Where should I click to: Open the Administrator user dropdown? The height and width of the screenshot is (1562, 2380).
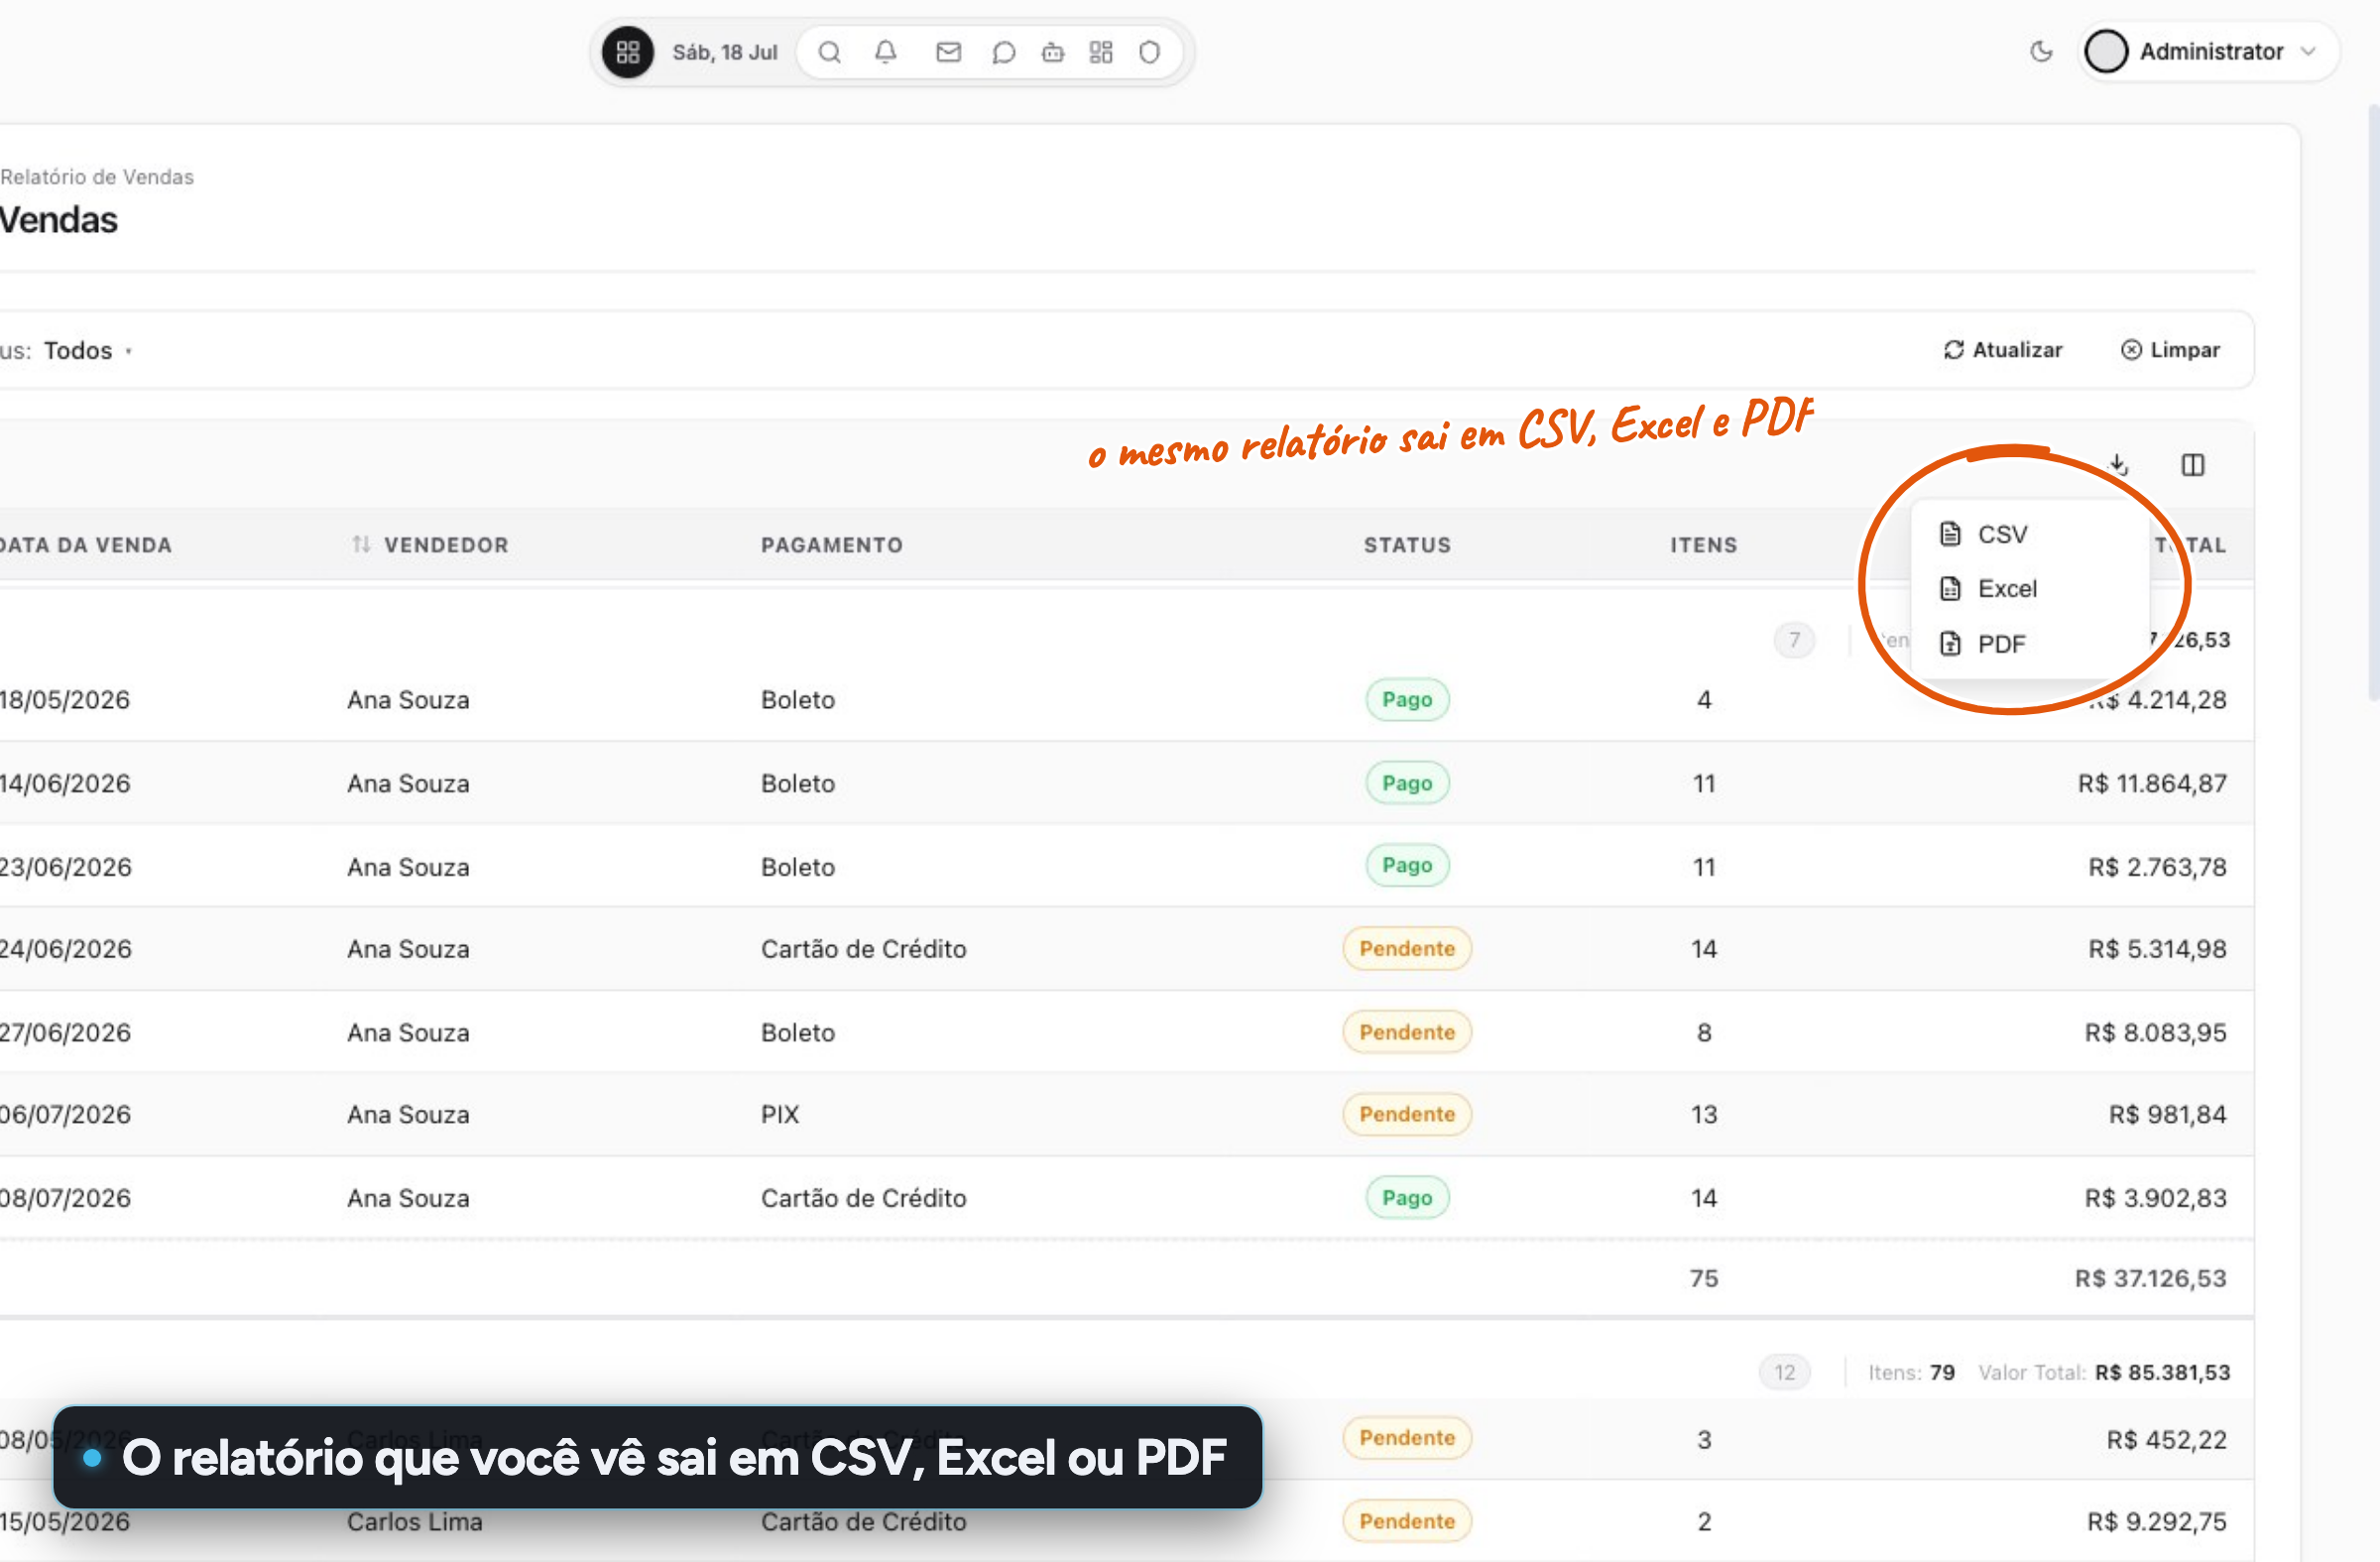[x=2208, y=51]
